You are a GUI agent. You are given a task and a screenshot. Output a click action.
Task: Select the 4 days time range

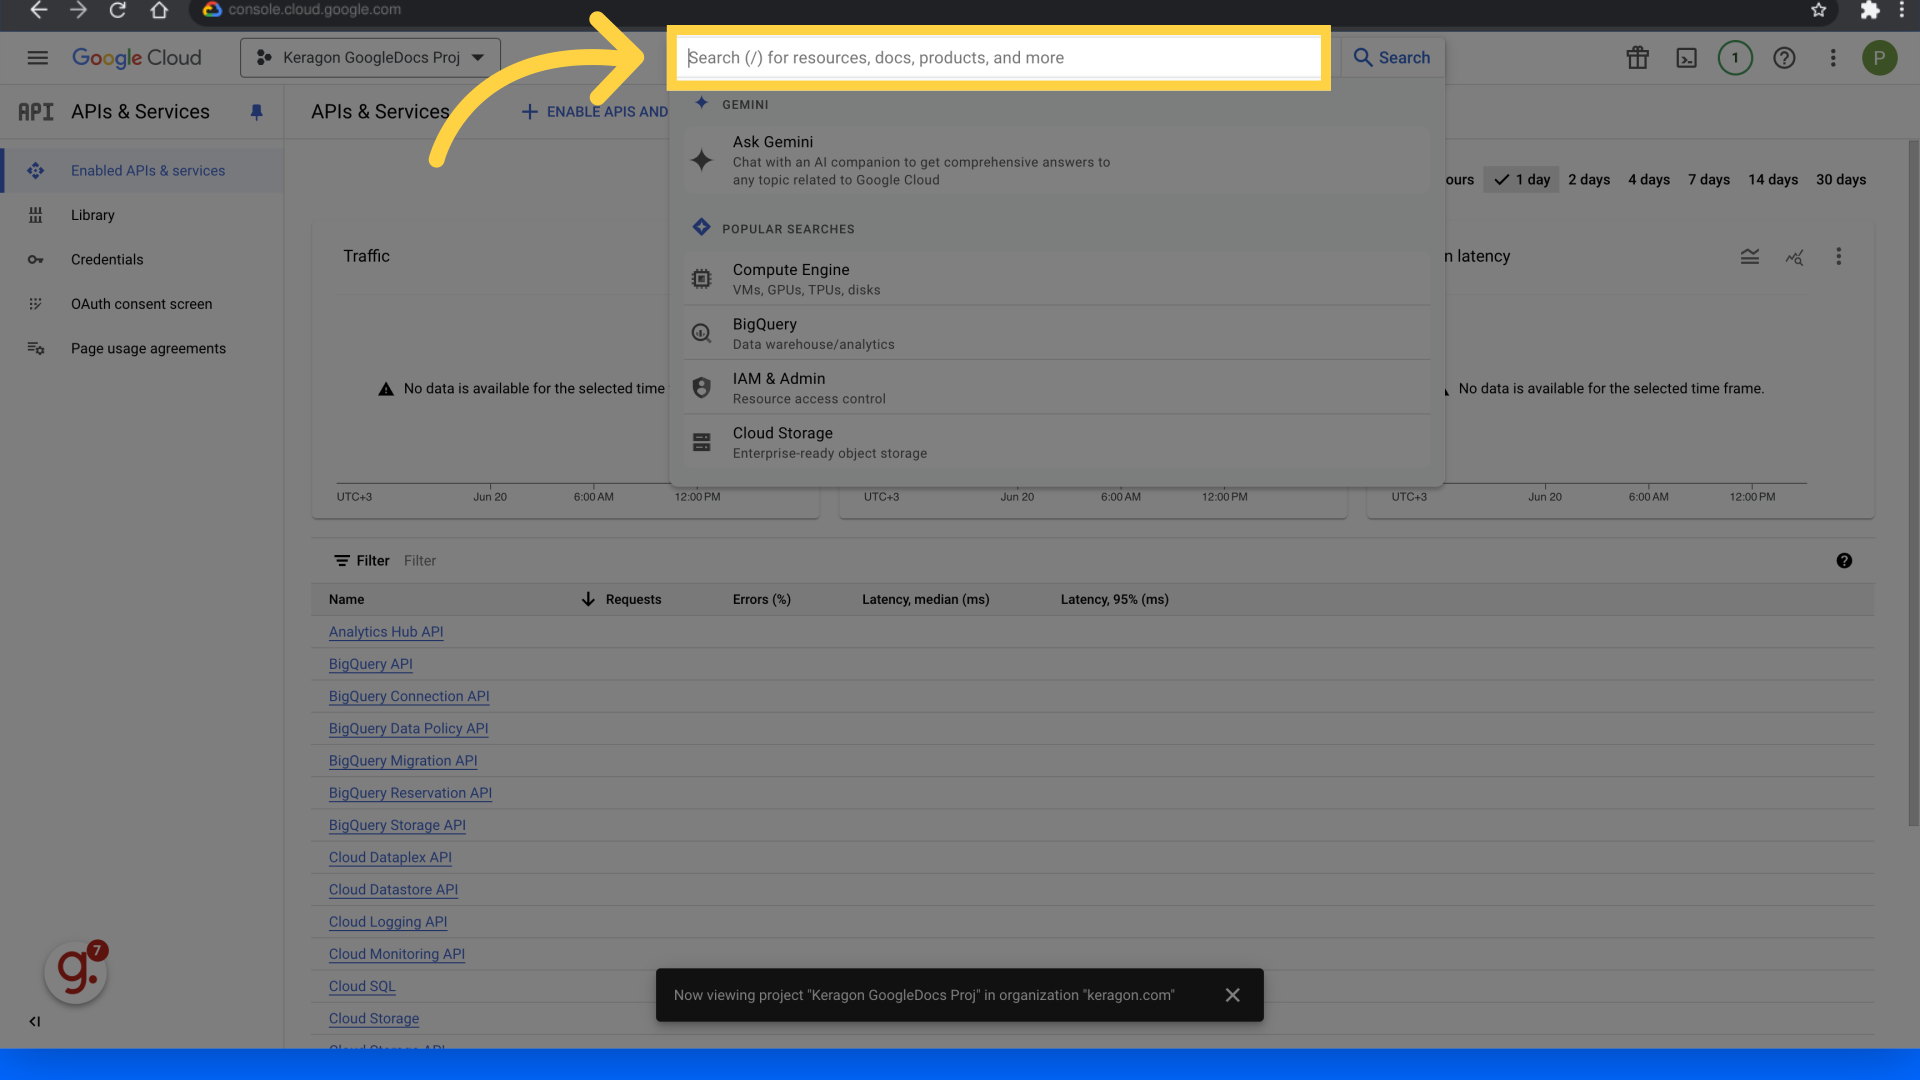click(1649, 180)
